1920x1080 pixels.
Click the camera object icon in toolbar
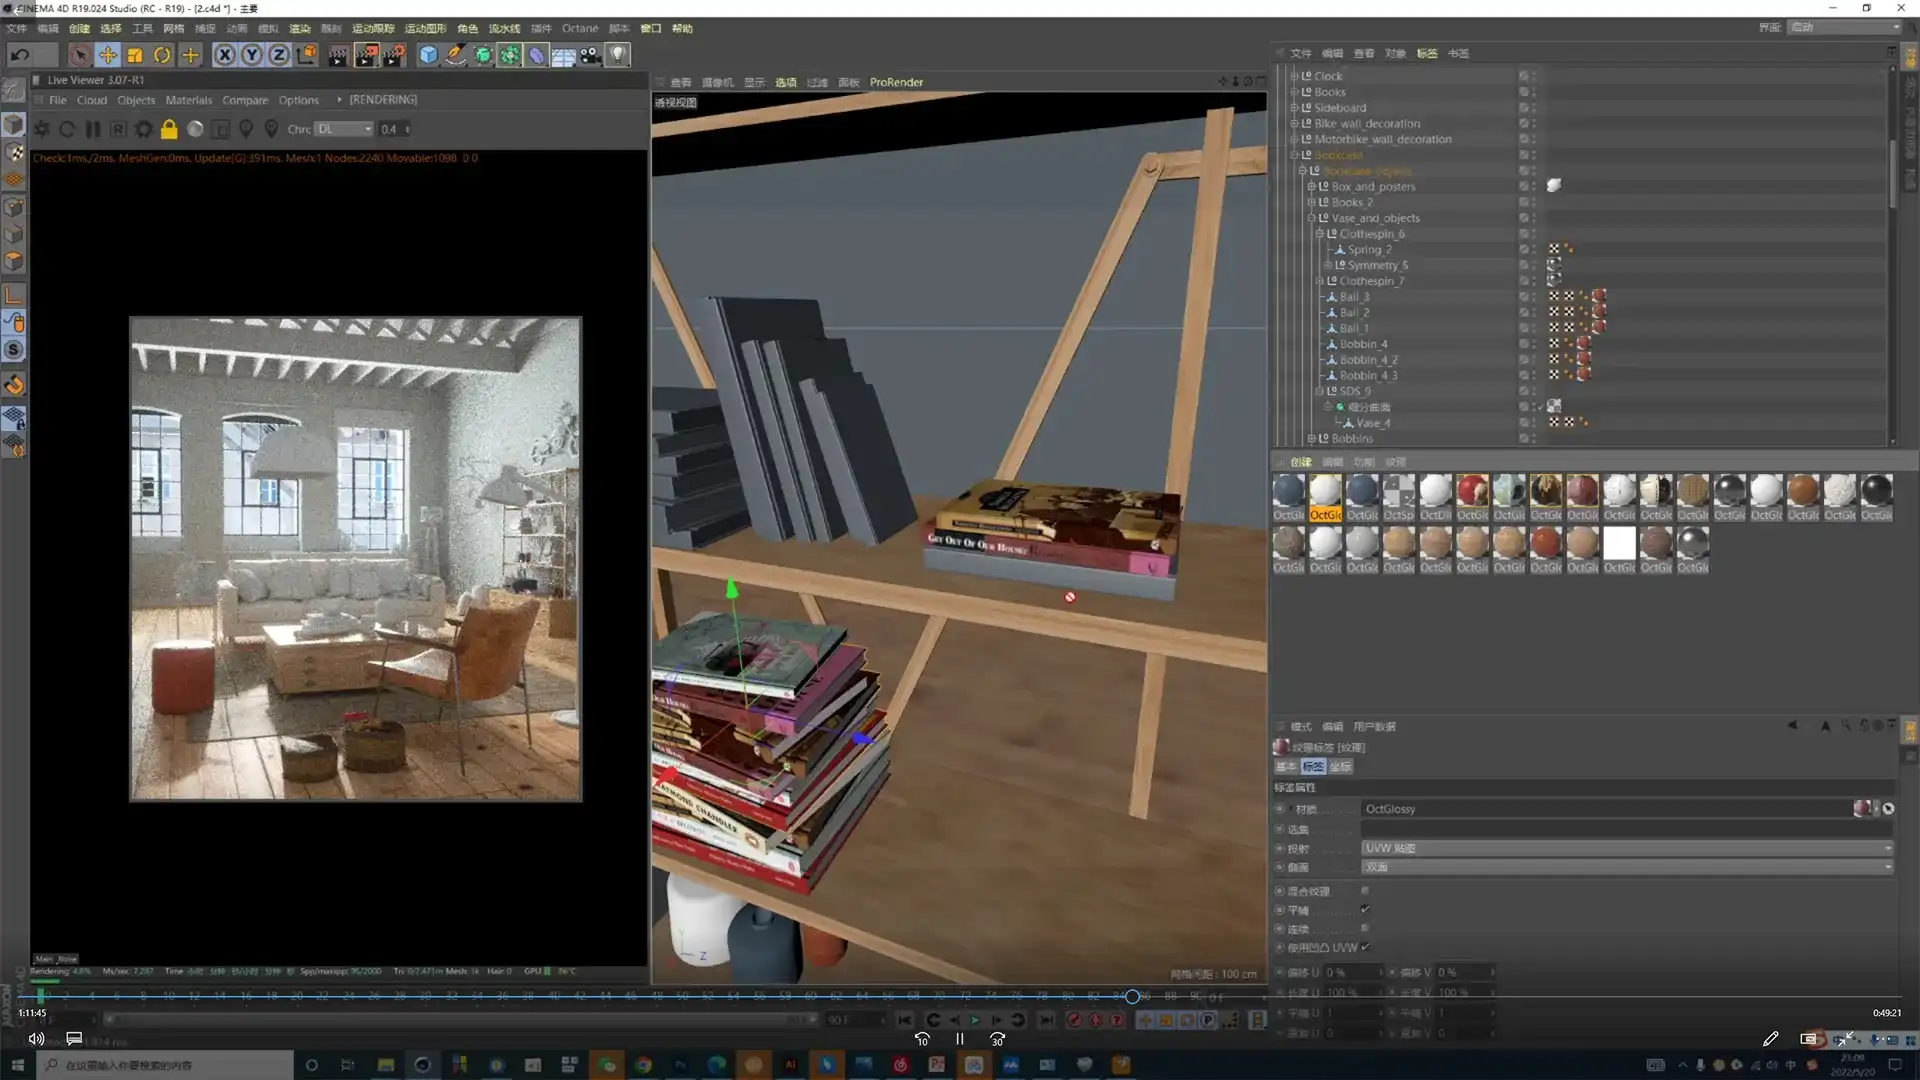coord(591,55)
